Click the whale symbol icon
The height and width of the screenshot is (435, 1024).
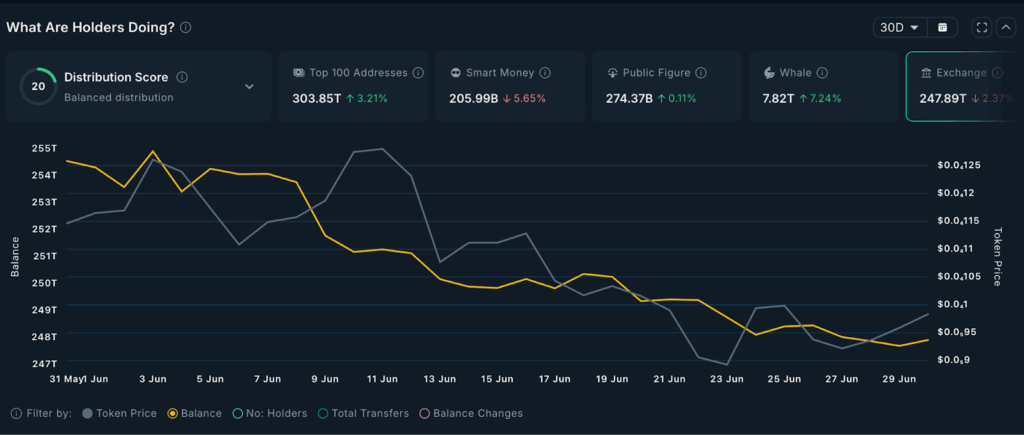click(x=769, y=73)
